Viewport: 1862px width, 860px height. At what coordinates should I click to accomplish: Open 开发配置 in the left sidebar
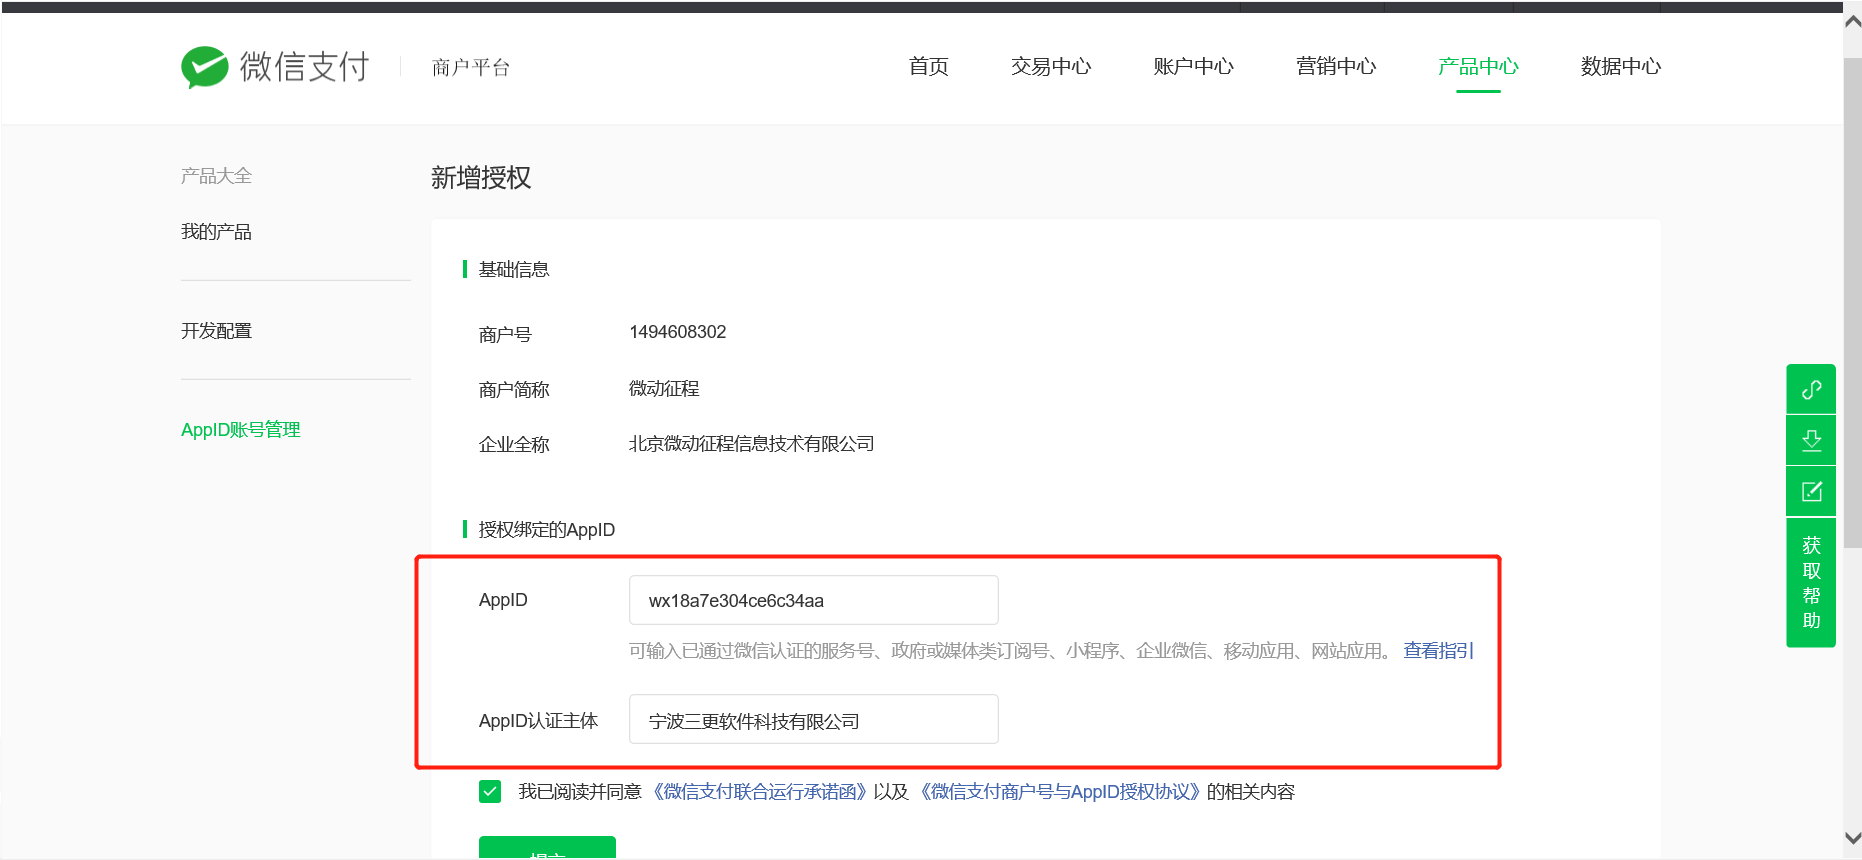tap(216, 331)
